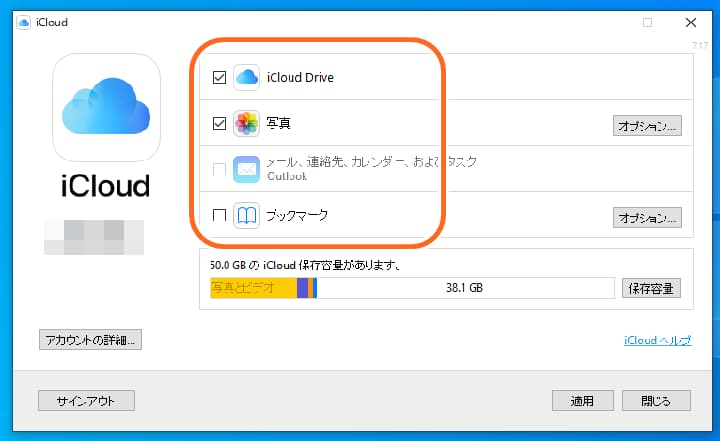This screenshot has width=720, height=441.
Task: Uncheck the 写真 checkbox
Action: click(219, 124)
